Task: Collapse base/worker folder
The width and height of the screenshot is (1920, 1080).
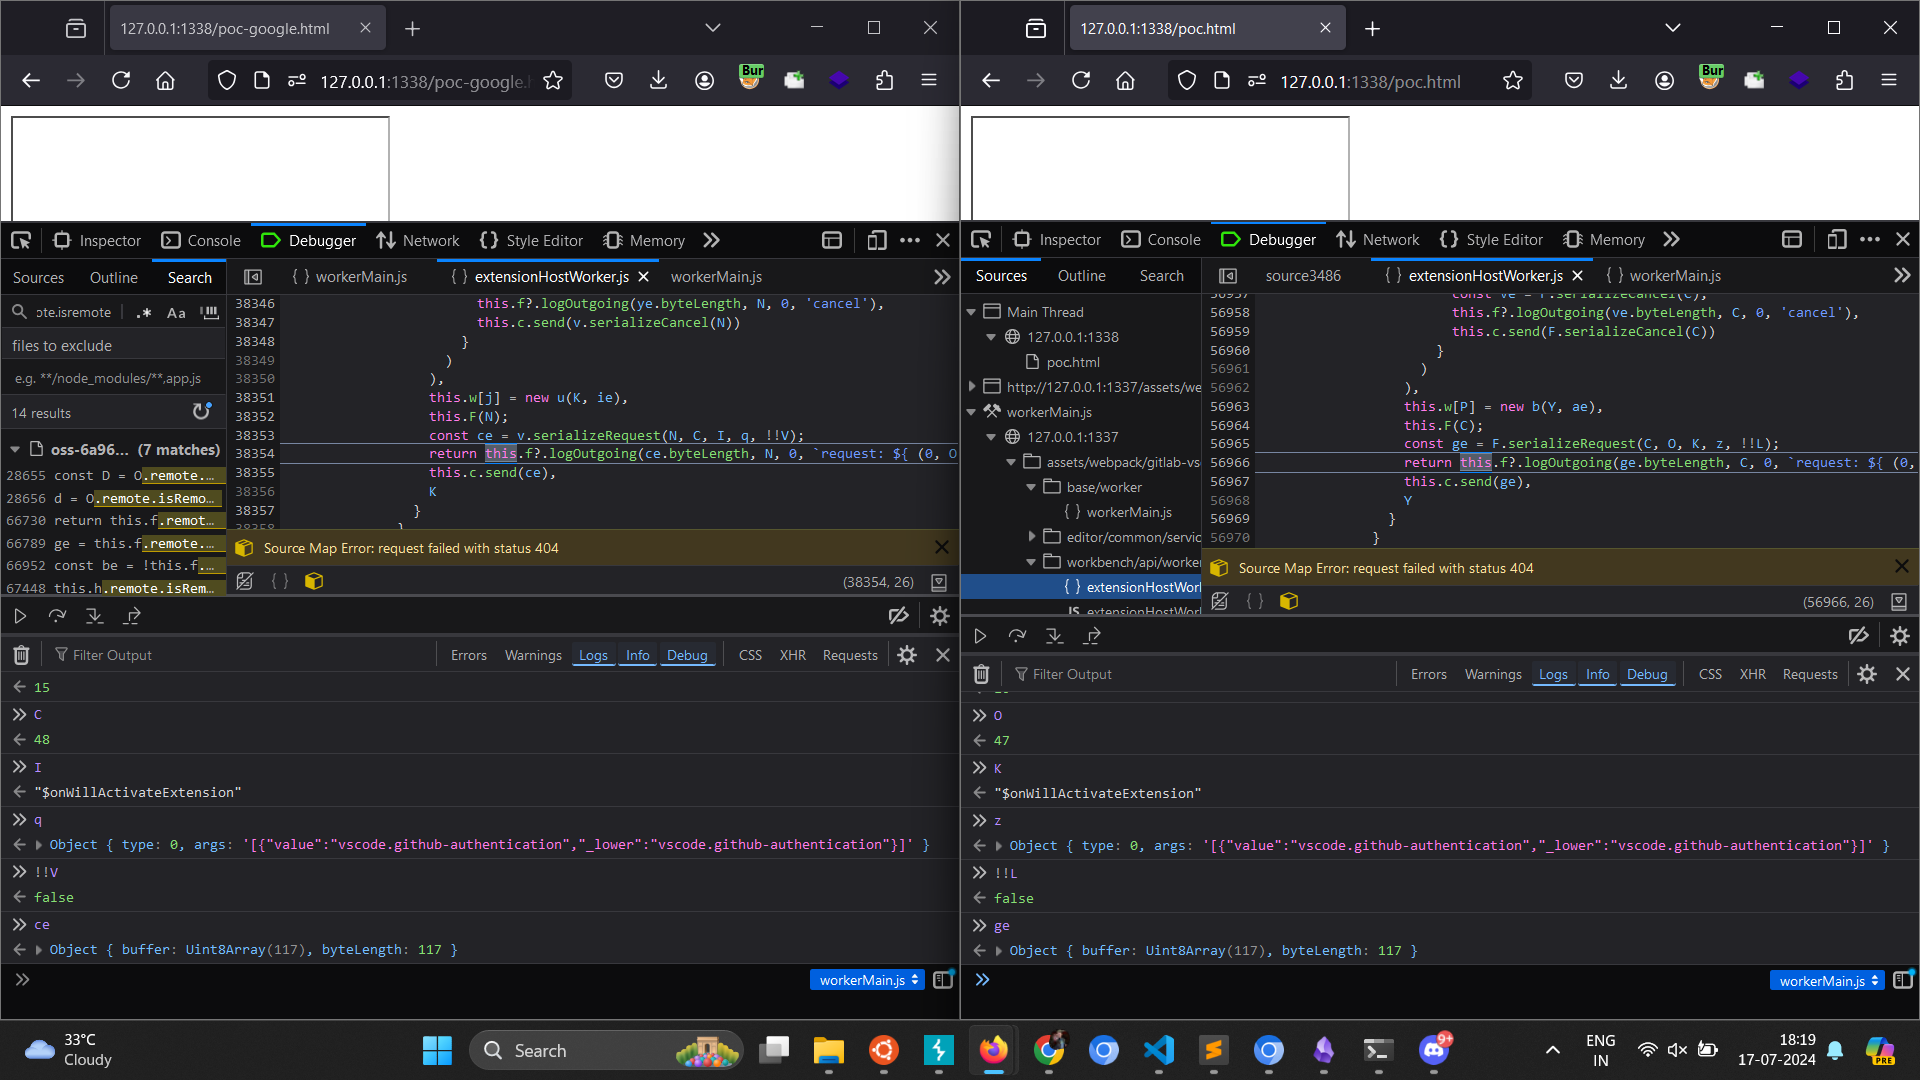Action: 1031,487
